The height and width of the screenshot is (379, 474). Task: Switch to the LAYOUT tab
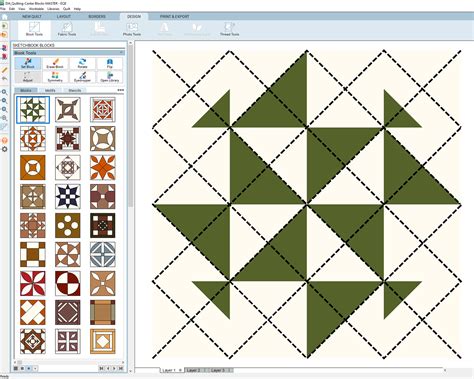click(x=63, y=16)
